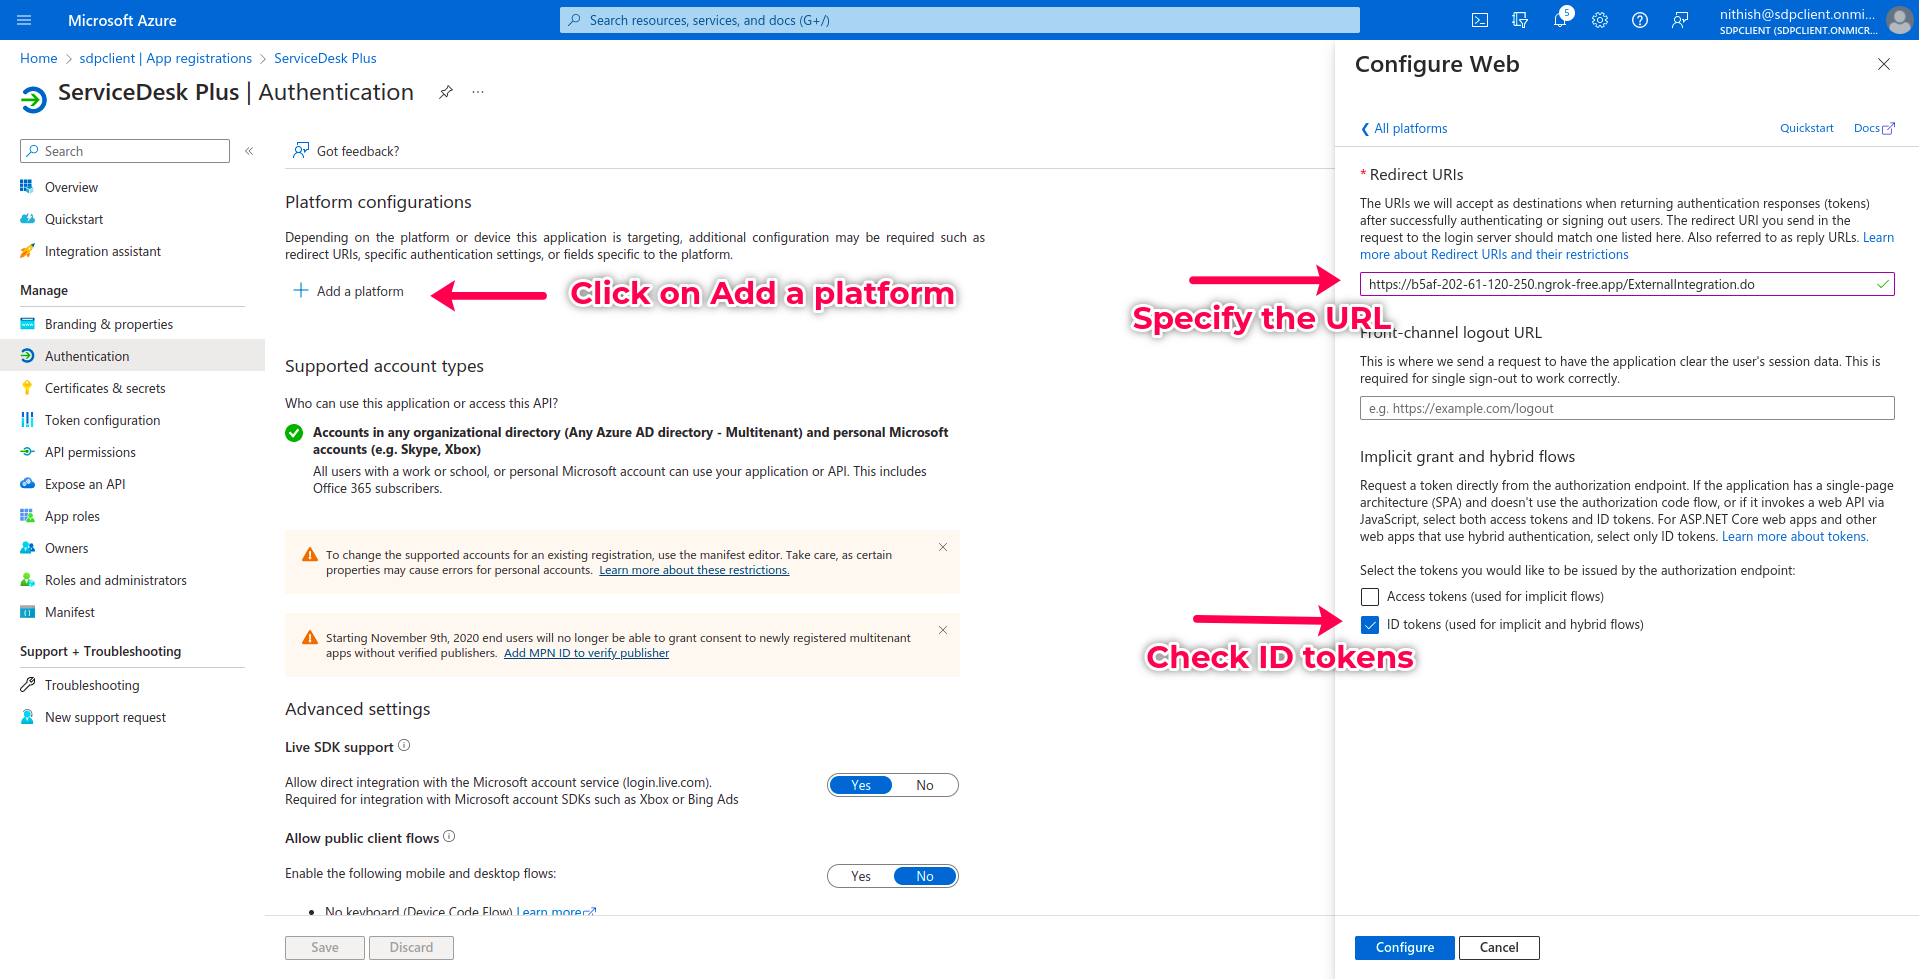This screenshot has width=1919, height=979.
Task: Open the account avatar menu
Action: click(x=1899, y=20)
